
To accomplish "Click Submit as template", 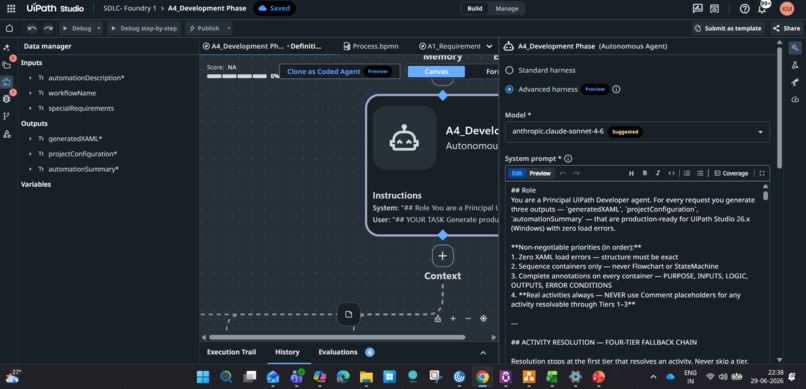I will click(727, 28).
